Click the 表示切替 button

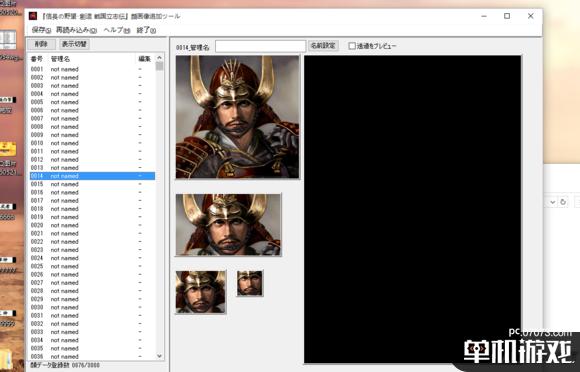tap(74, 44)
